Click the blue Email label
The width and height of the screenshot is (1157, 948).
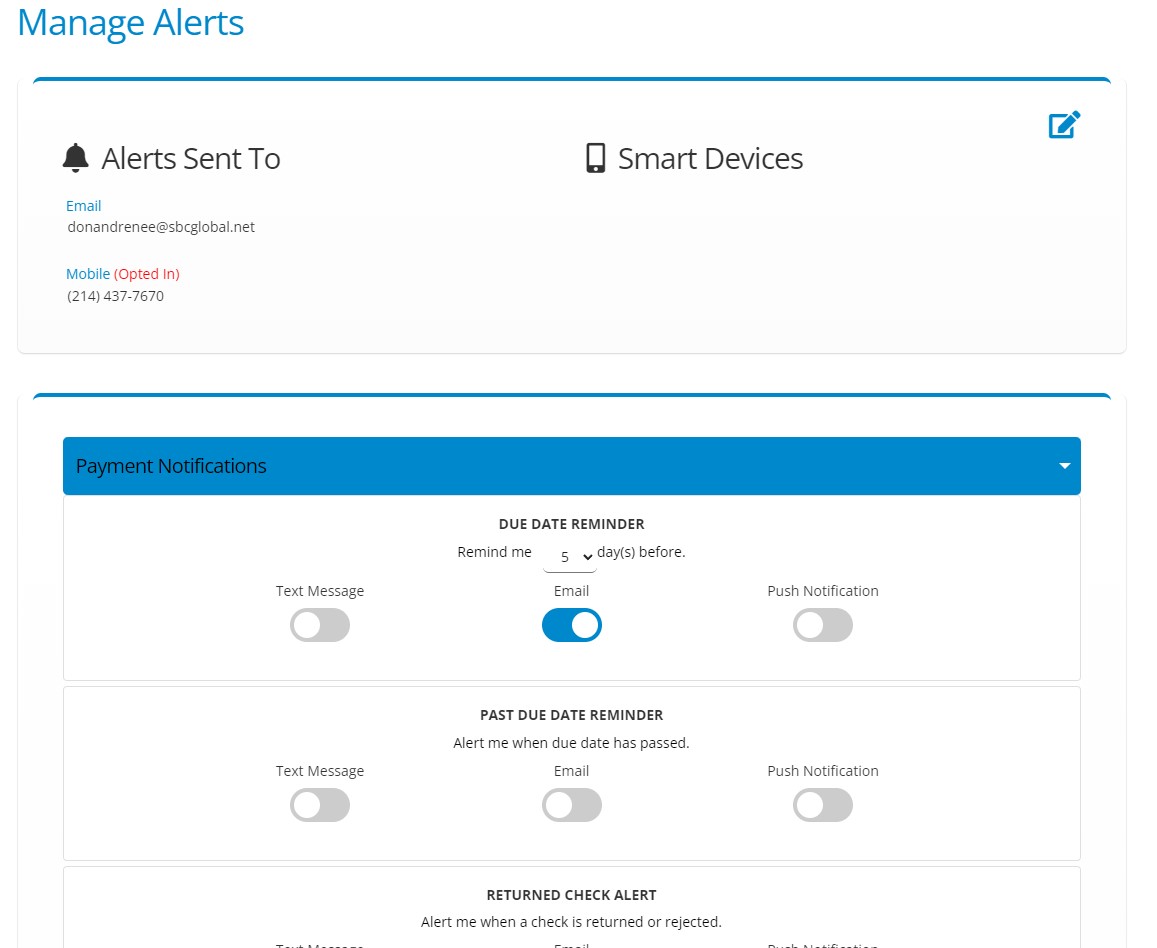84,206
